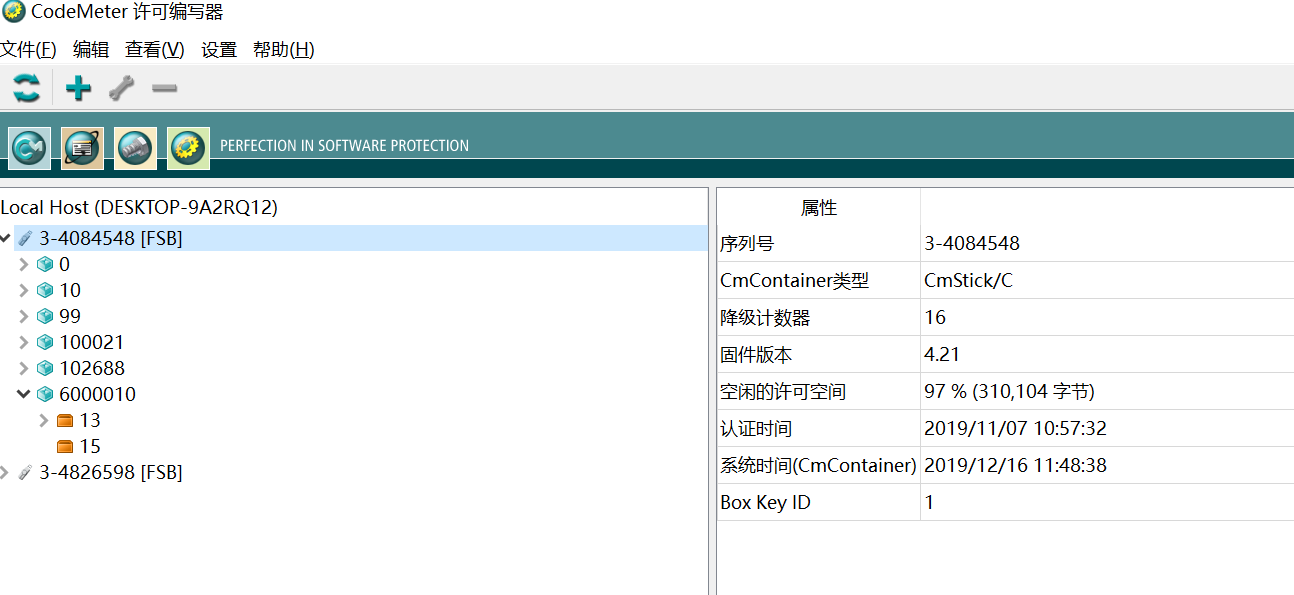The height and width of the screenshot is (595, 1294).
Task: Click the wrench edit toolbar icon
Action: tap(121, 88)
